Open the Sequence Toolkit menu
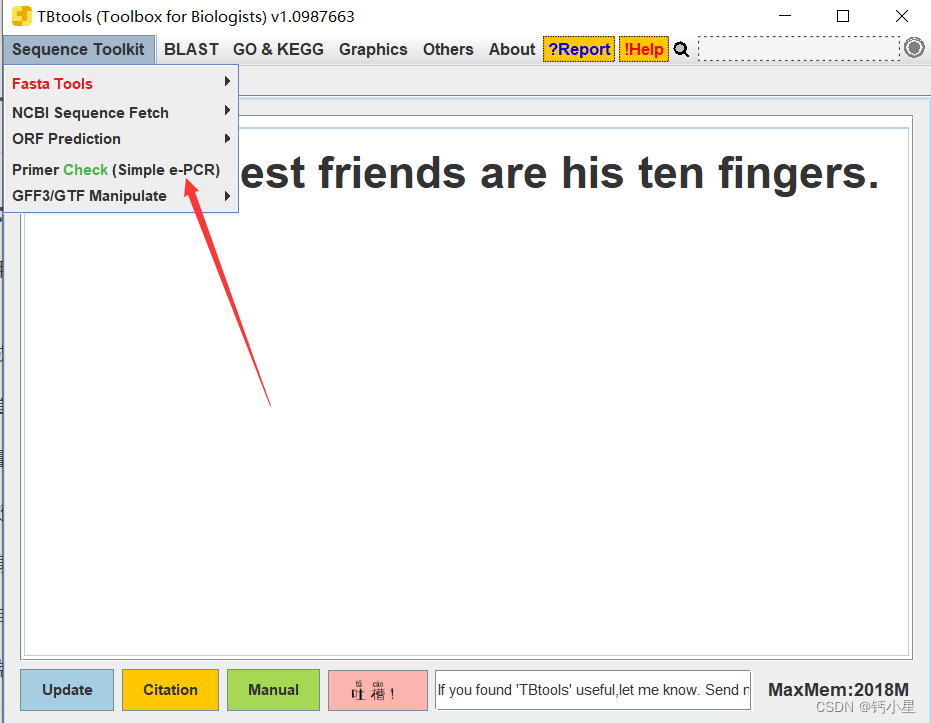The height and width of the screenshot is (723, 931). pyautogui.click(x=78, y=49)
